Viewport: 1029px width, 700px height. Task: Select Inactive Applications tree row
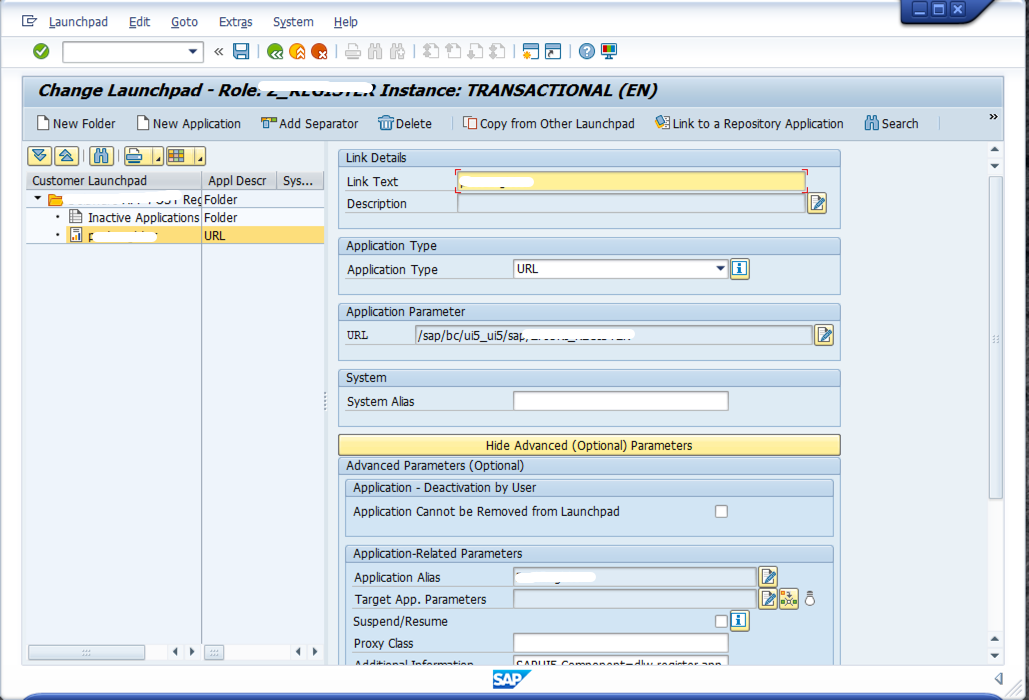pos(175,217)
